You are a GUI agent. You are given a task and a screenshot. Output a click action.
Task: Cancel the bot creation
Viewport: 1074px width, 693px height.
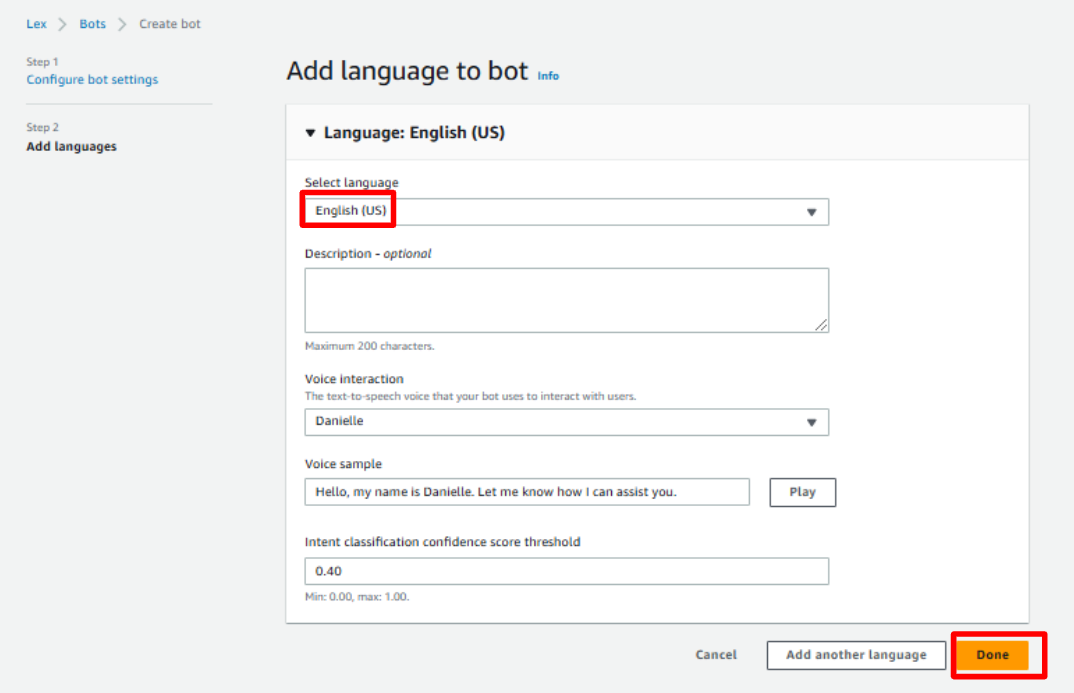click(x=716, y=655)
